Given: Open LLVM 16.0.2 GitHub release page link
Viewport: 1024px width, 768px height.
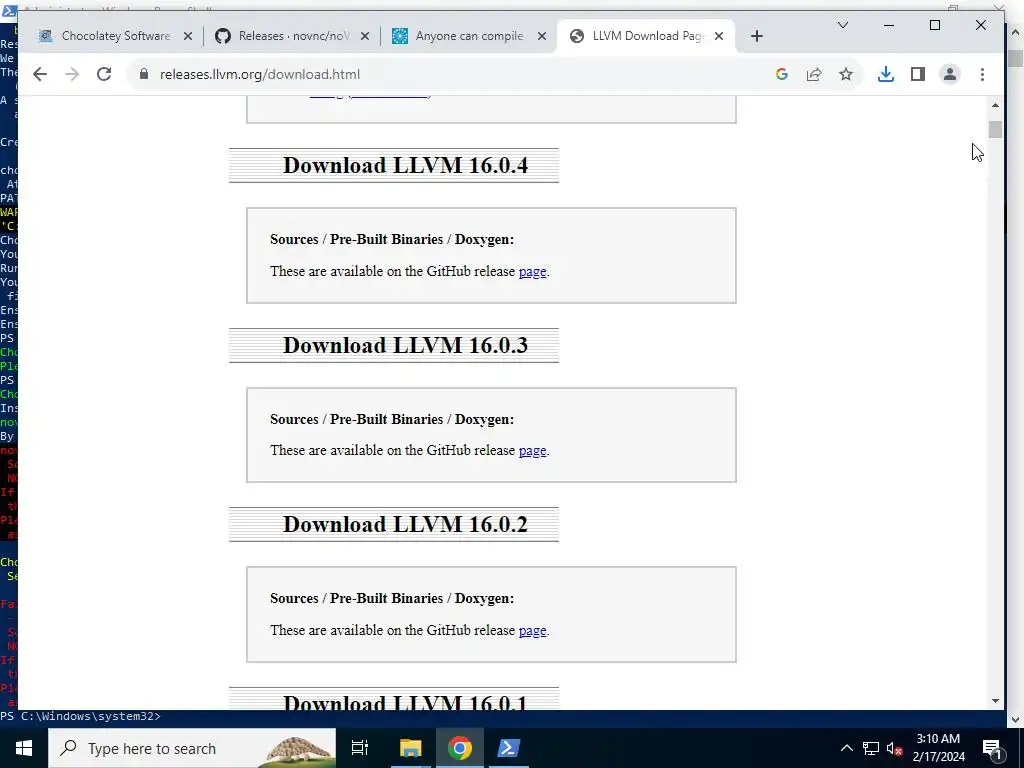Looking at the screenshot, I should pos(532,631).
